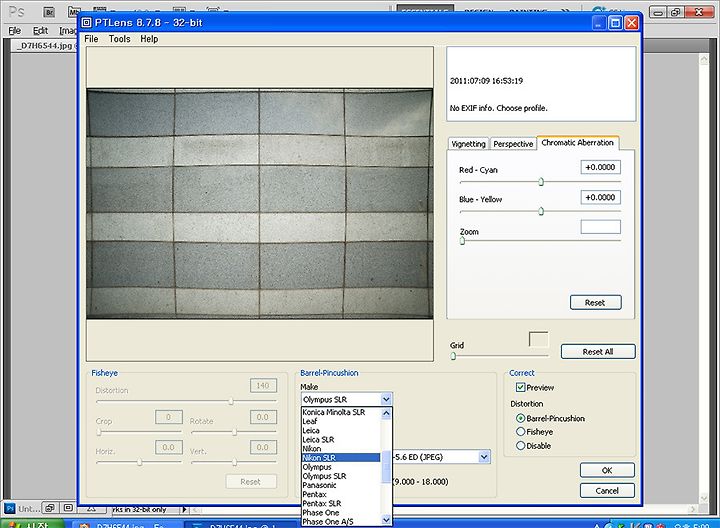Open first _D7H6544.jpg taskbar item
This screenshot has width=720, height=528.
tap(124, 525)
